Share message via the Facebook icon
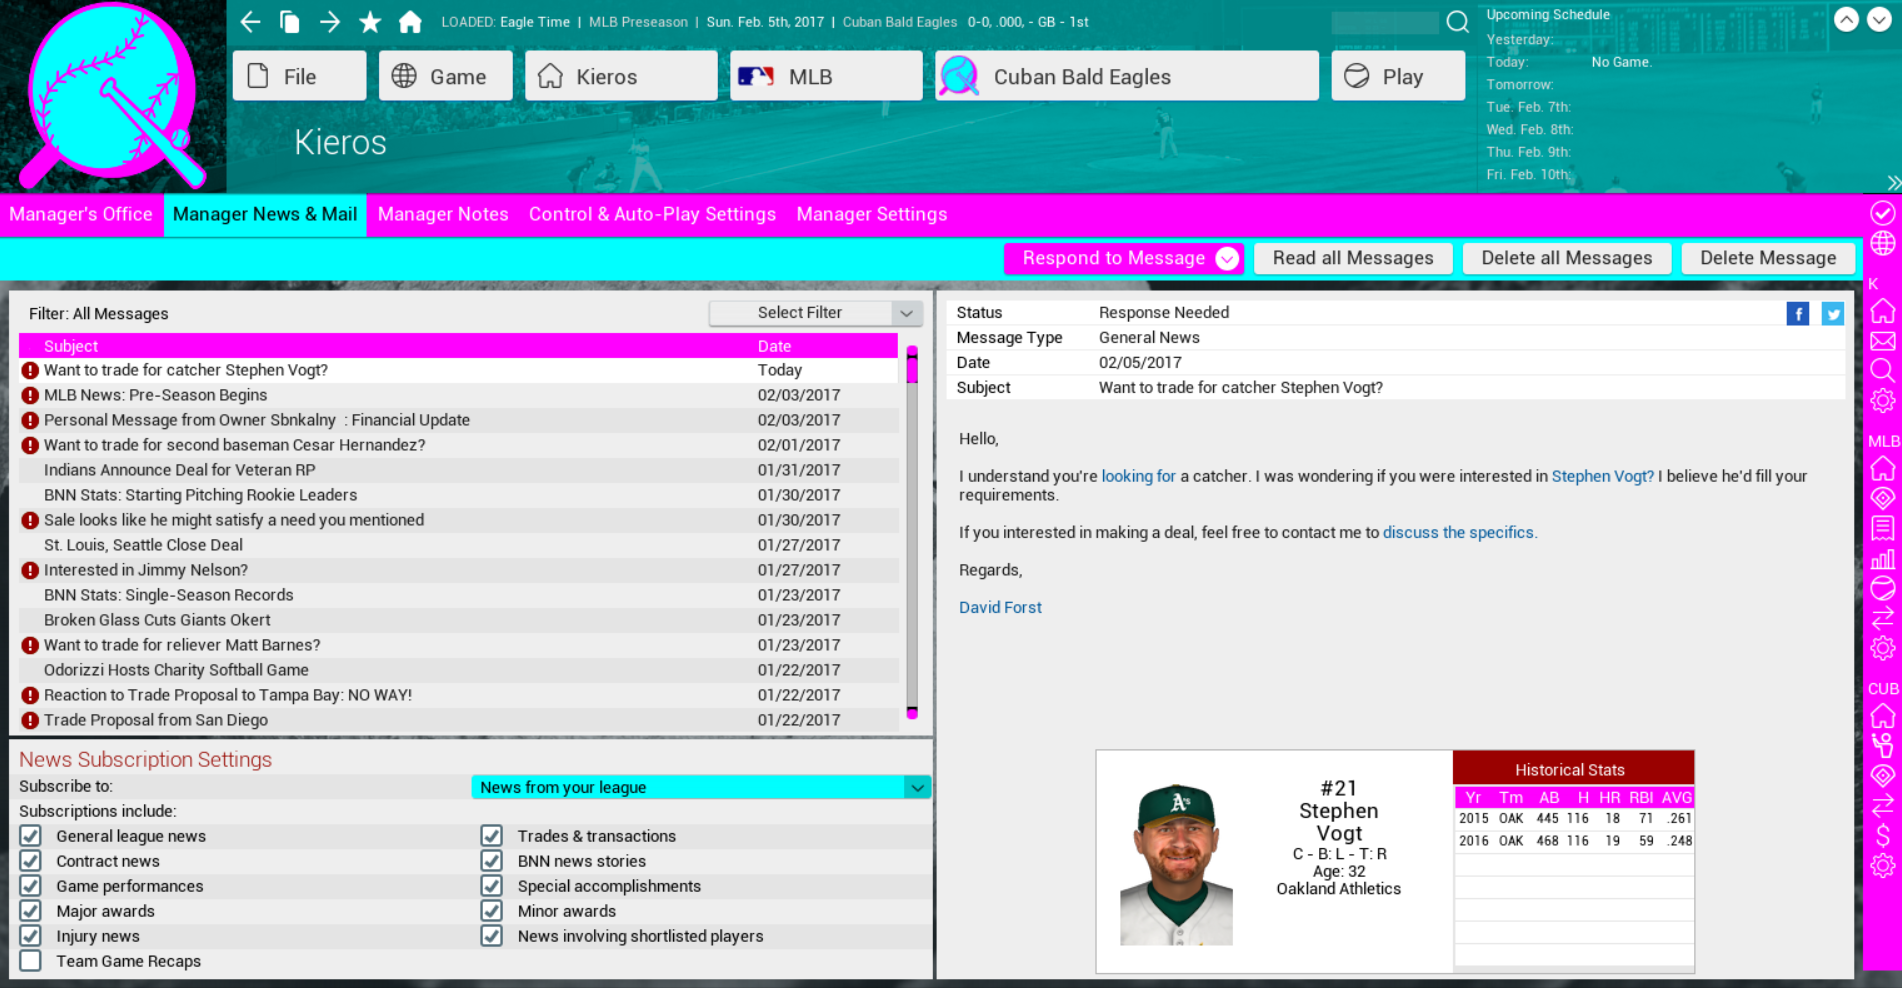This screenshot has height=988, width=1902. click(1798, 314)
